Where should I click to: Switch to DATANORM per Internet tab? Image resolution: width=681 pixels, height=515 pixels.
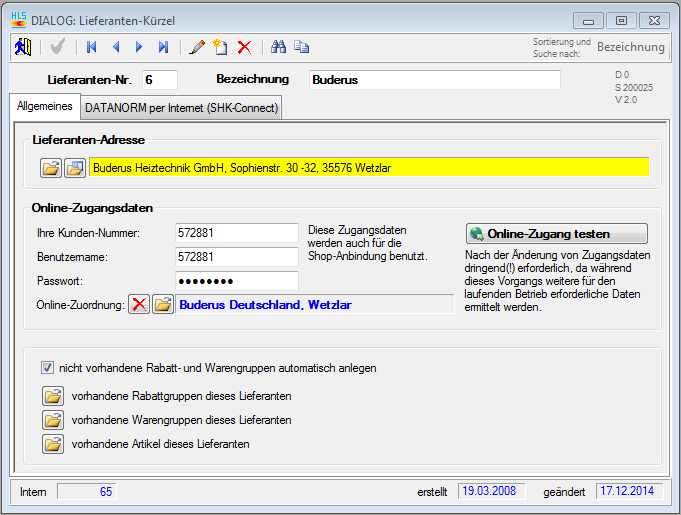(182, 107)
